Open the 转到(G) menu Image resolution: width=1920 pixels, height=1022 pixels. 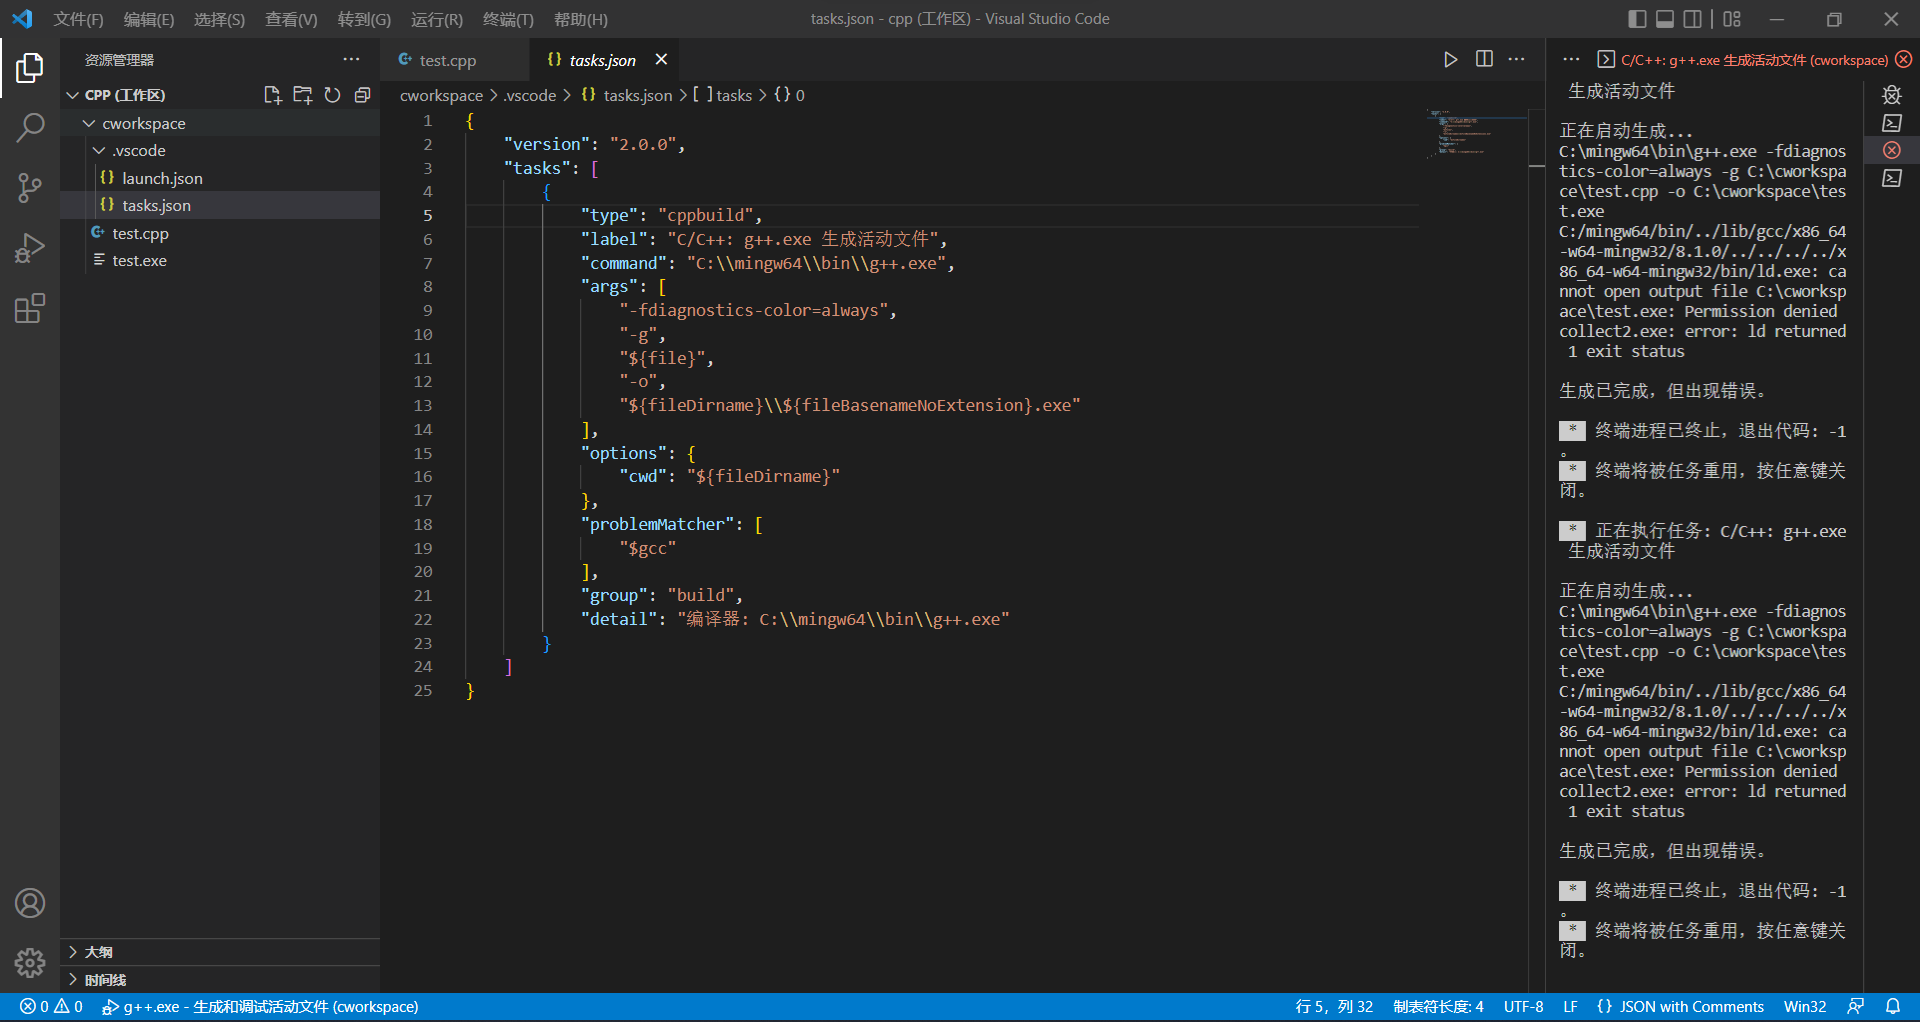point(364,19)
